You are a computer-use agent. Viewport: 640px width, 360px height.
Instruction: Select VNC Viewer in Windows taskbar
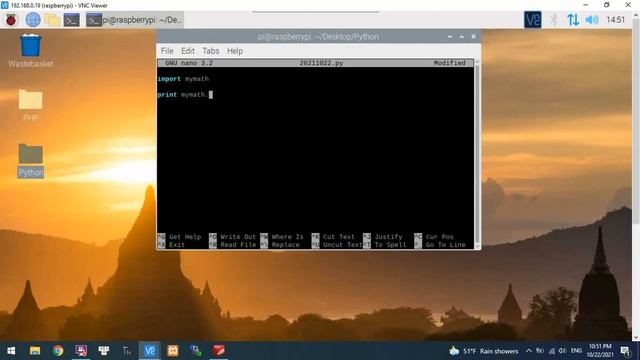[x=150, y=351]
